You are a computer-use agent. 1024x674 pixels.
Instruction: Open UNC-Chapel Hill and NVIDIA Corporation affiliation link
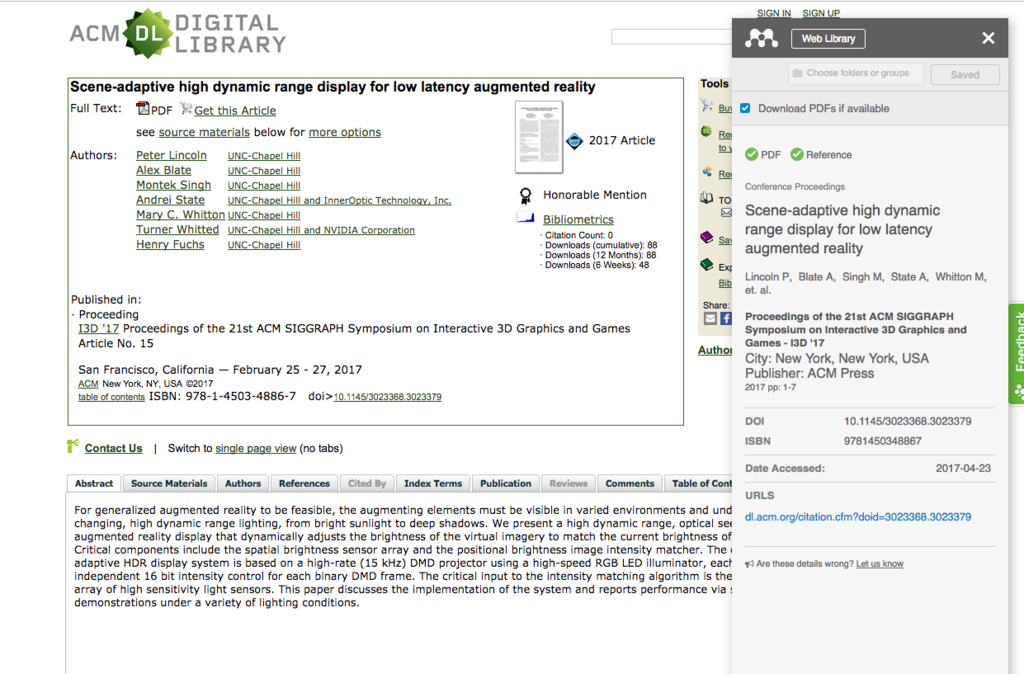click(321, 231)
